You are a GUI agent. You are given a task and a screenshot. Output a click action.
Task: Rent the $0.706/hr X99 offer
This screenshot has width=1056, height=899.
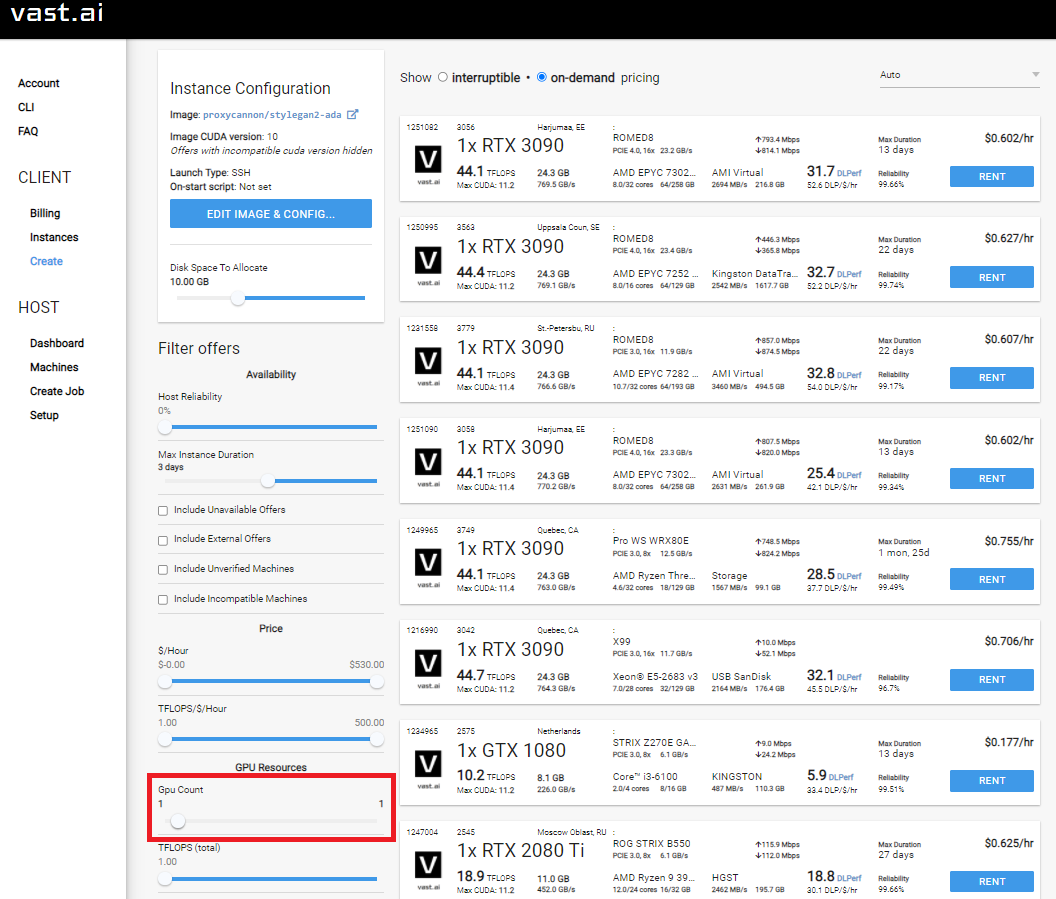pyautogui.click(x=991, y=679)
